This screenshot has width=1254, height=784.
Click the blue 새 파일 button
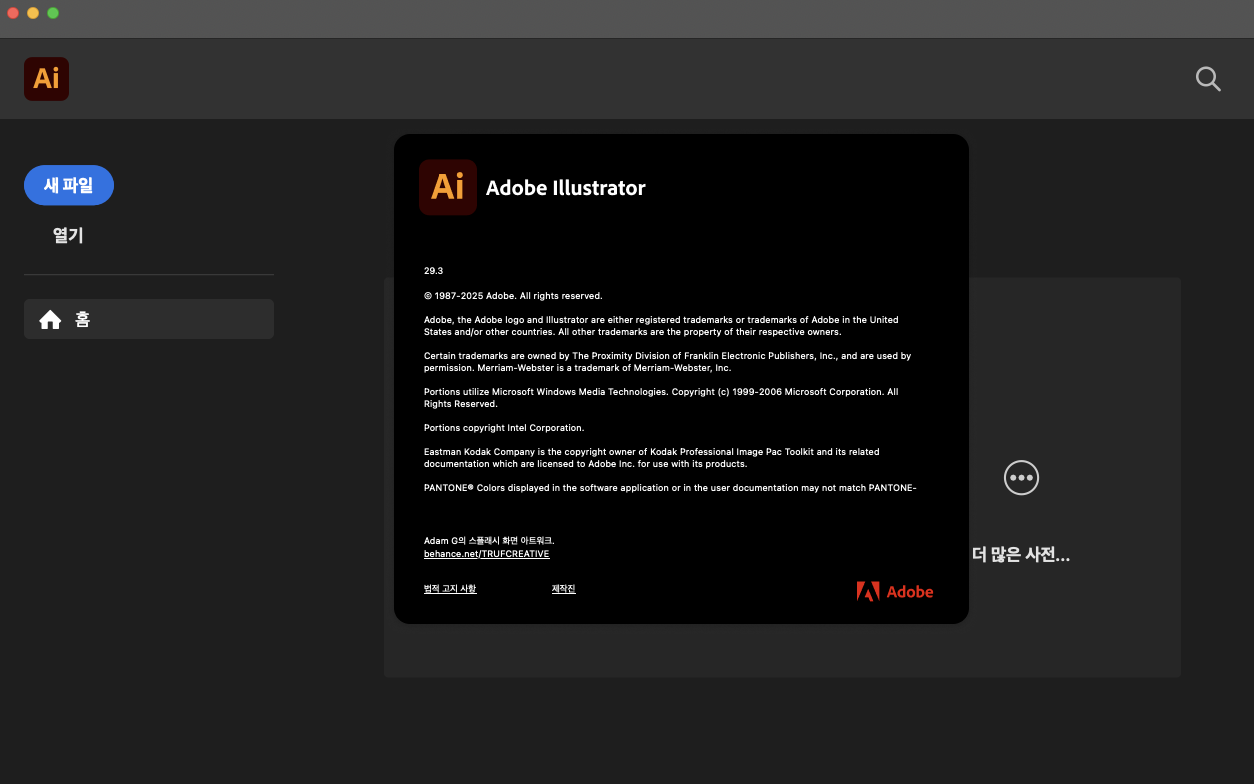click(x=69, y=185)
